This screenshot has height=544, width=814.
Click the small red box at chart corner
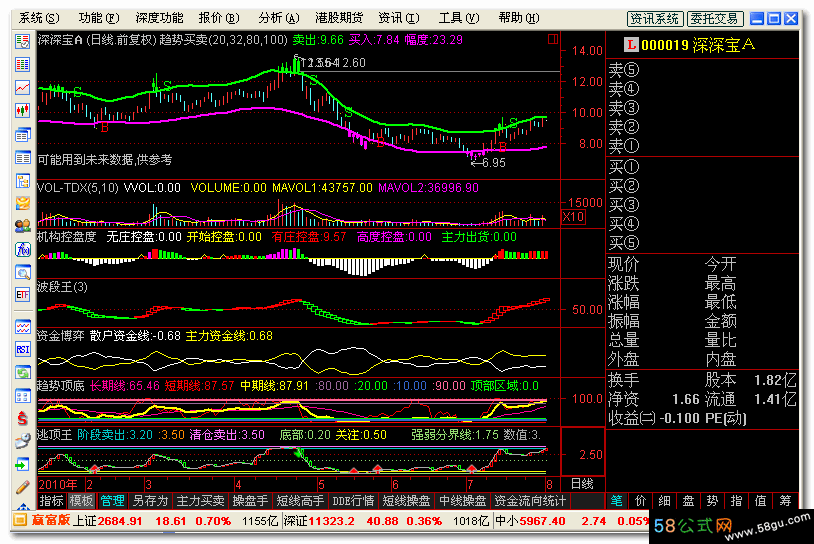[552, 39]
